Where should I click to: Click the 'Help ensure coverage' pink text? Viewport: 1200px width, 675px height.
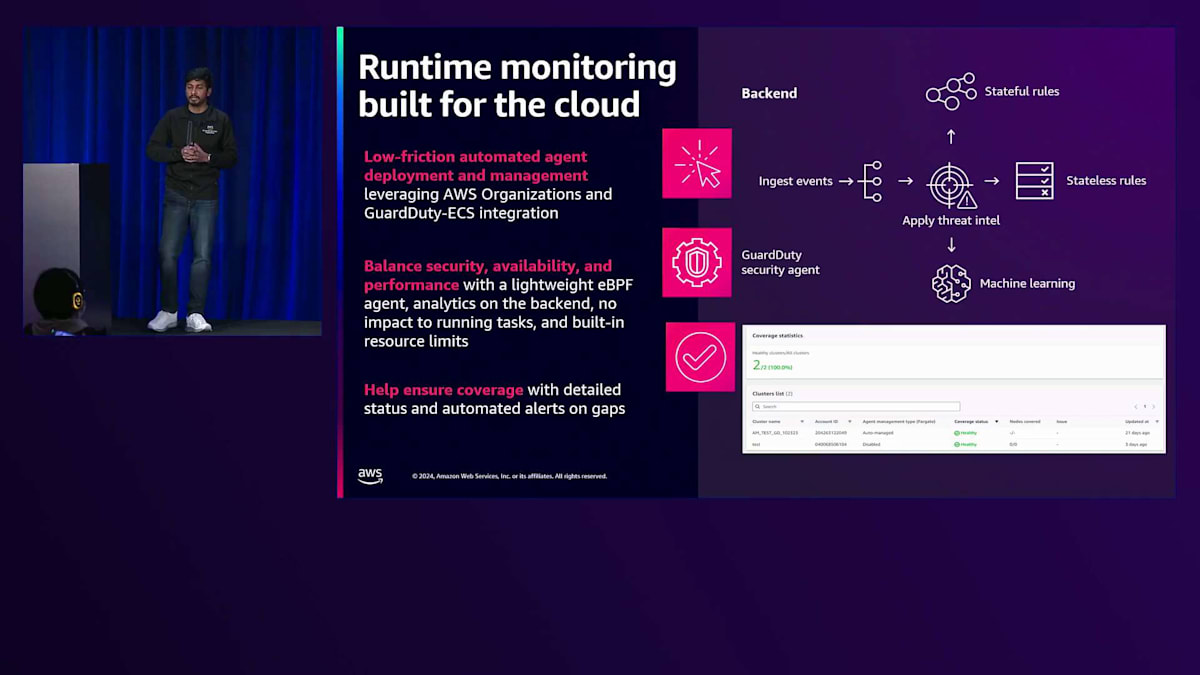444,389
